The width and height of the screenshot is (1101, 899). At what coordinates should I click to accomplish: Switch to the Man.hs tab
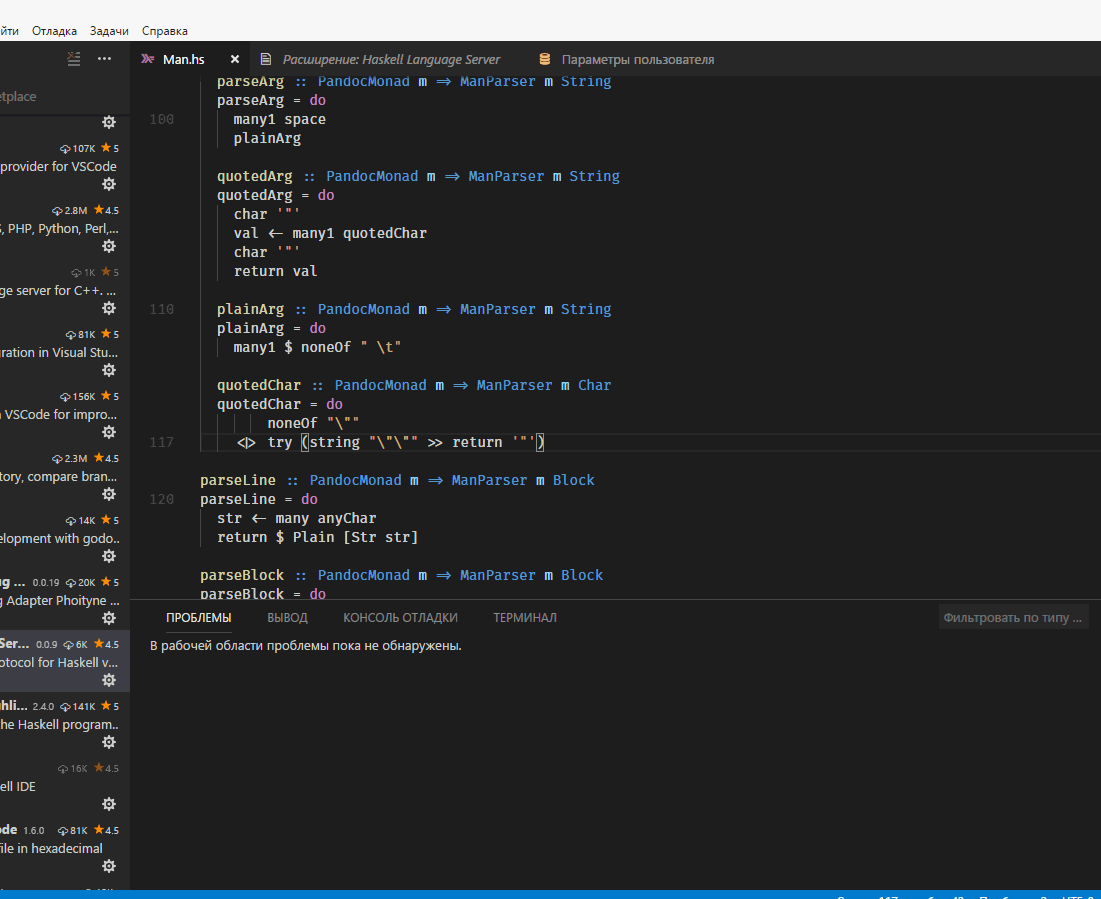coord(184,60)
